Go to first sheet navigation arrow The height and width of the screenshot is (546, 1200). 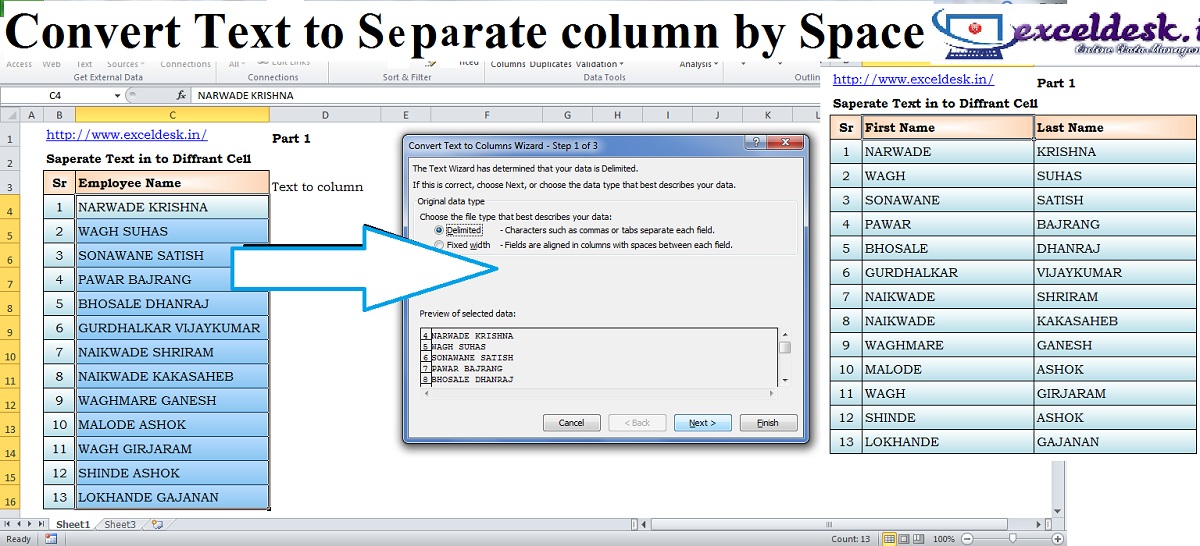9,524
